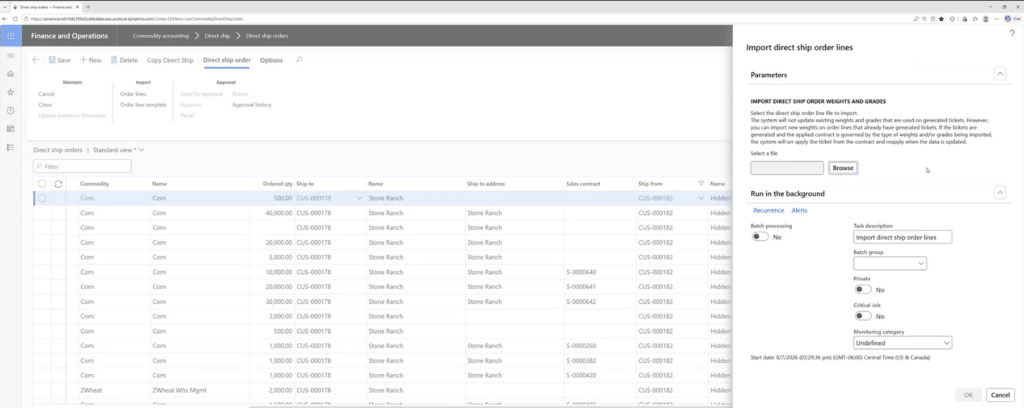Image resolution: width=1024 pixels, height=408 pixels.
Task: Open the browser tab list chevron
Action: tap(6, 7)
